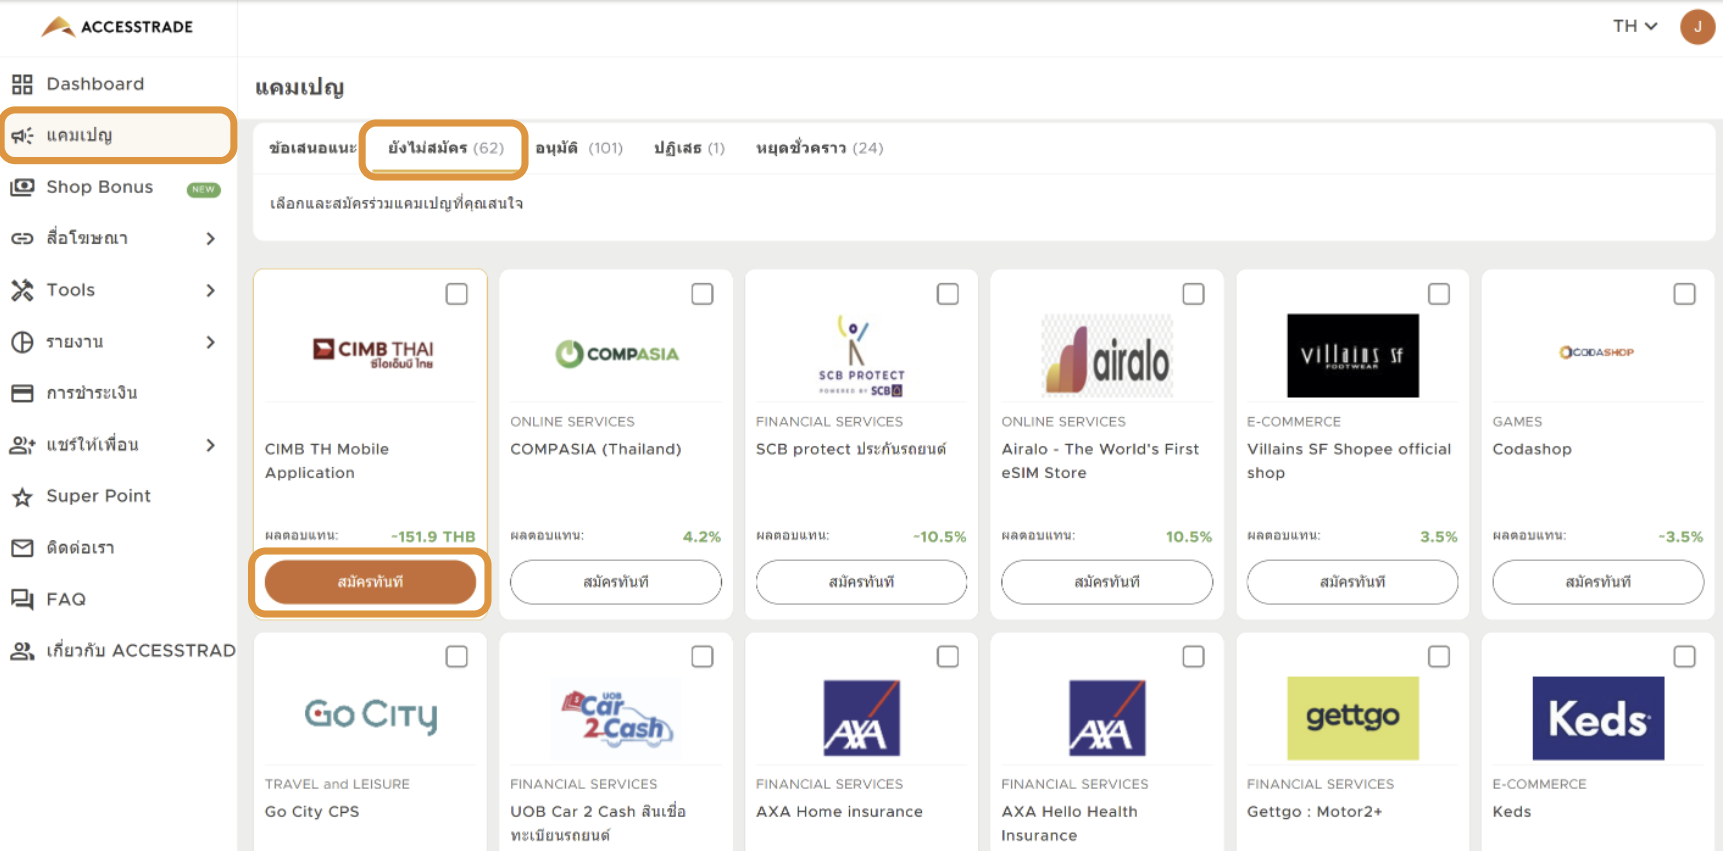Tick the Go City CPS checkbox

pyautogui.click(x=457, y=657)
